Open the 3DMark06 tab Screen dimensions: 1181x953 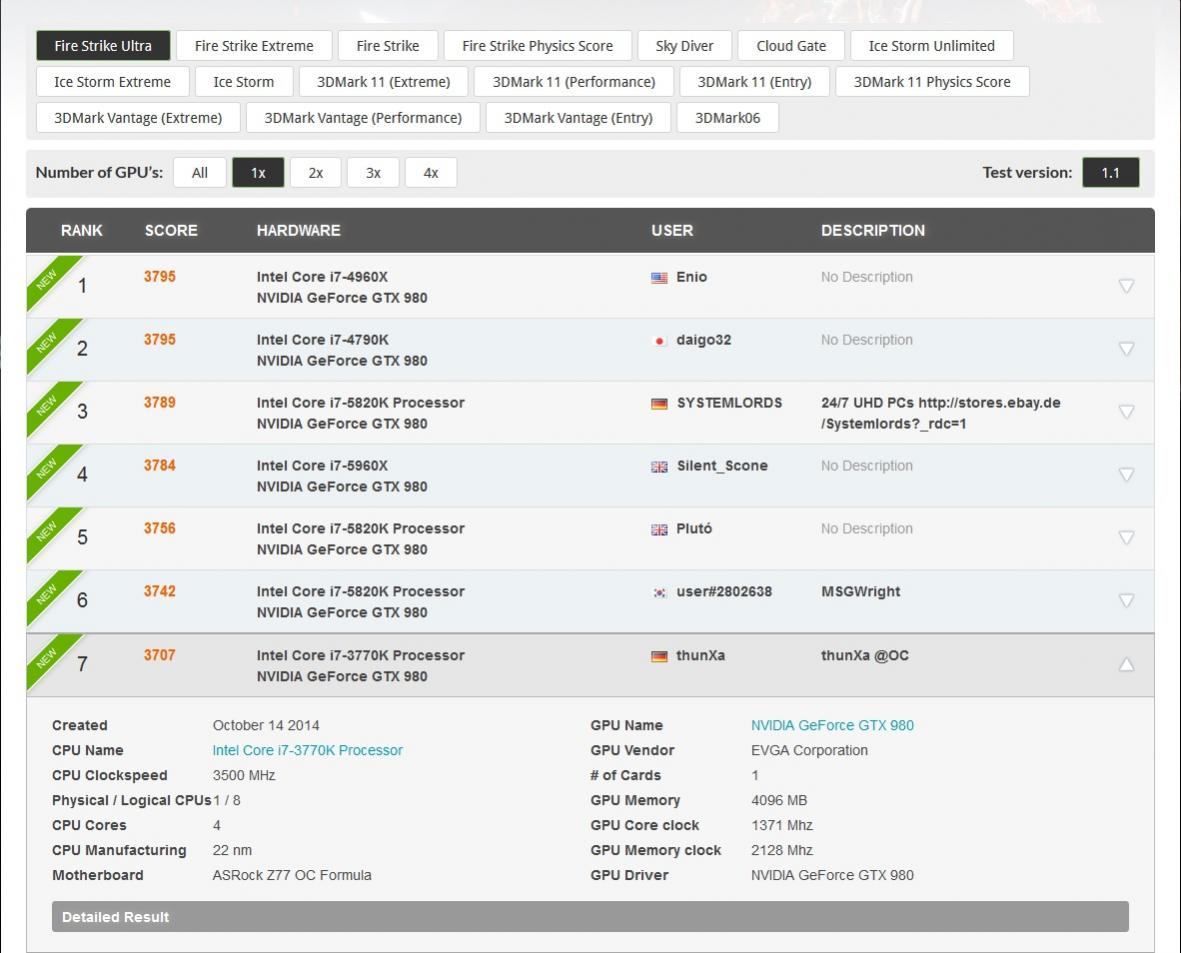point(728,118)
